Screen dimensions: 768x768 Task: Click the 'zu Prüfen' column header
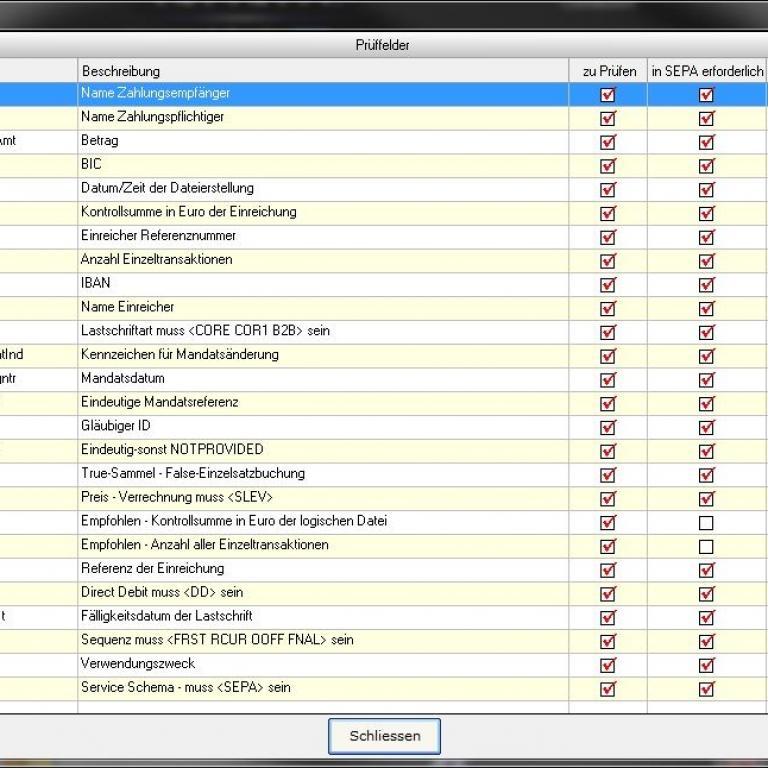[608, 71]
